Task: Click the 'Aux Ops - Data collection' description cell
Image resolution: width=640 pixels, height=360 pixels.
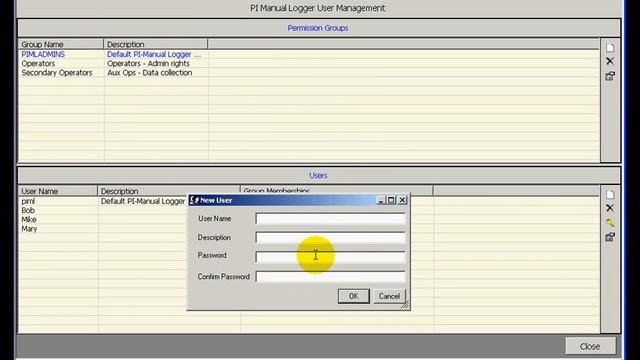Action: (149, 73)
